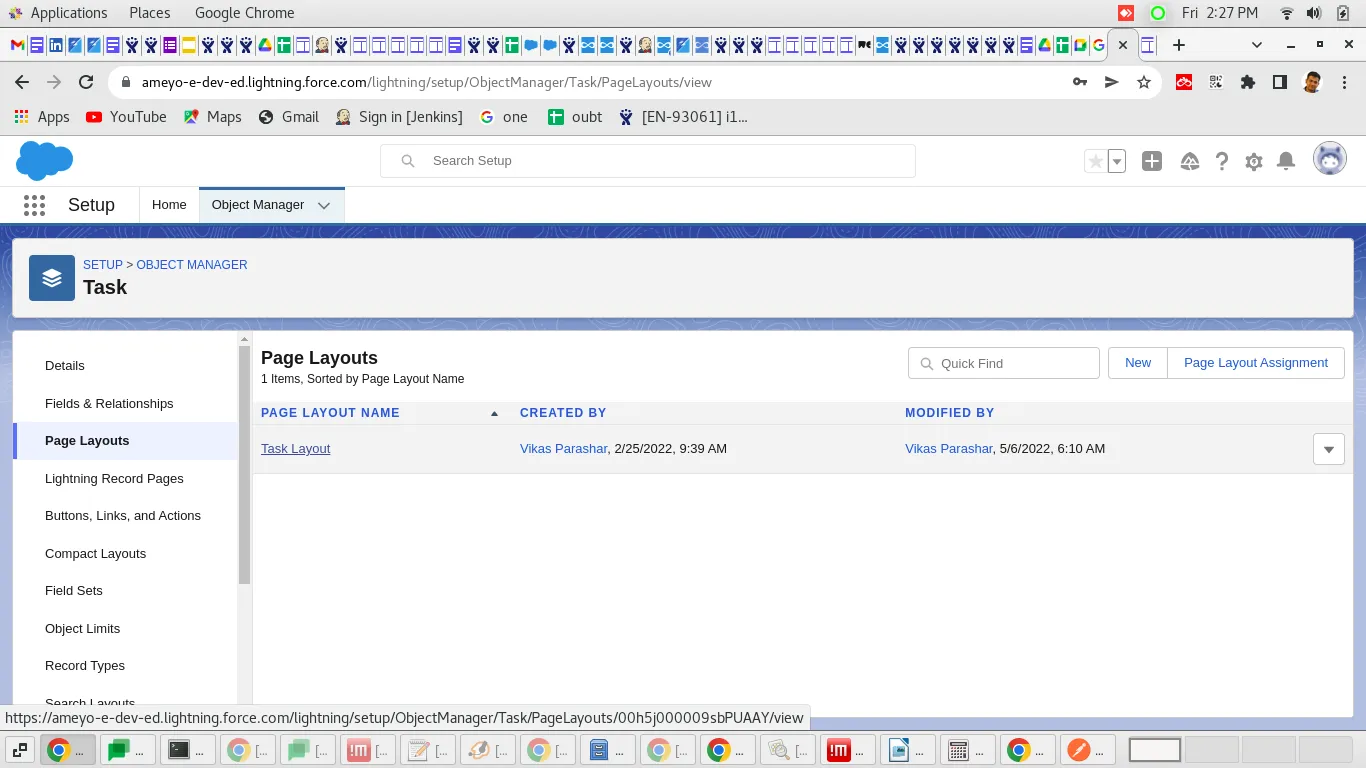
Task: Open the system volume speaker icon
Action: tap(1314, 13)
